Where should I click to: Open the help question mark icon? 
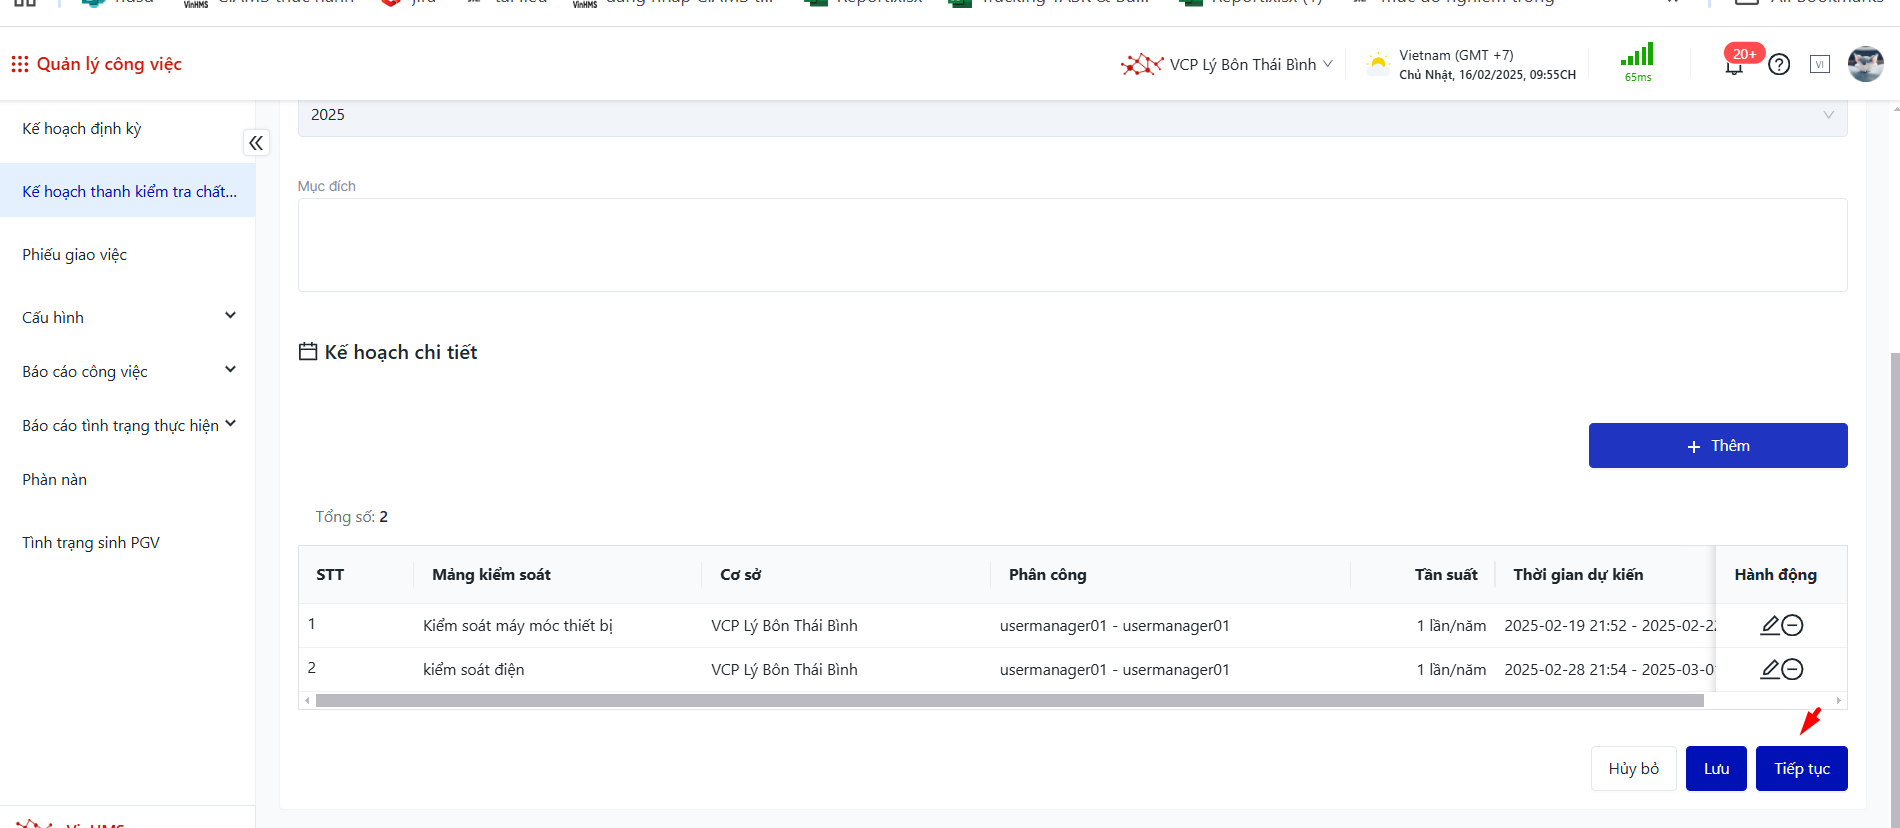pos(1779,65)
